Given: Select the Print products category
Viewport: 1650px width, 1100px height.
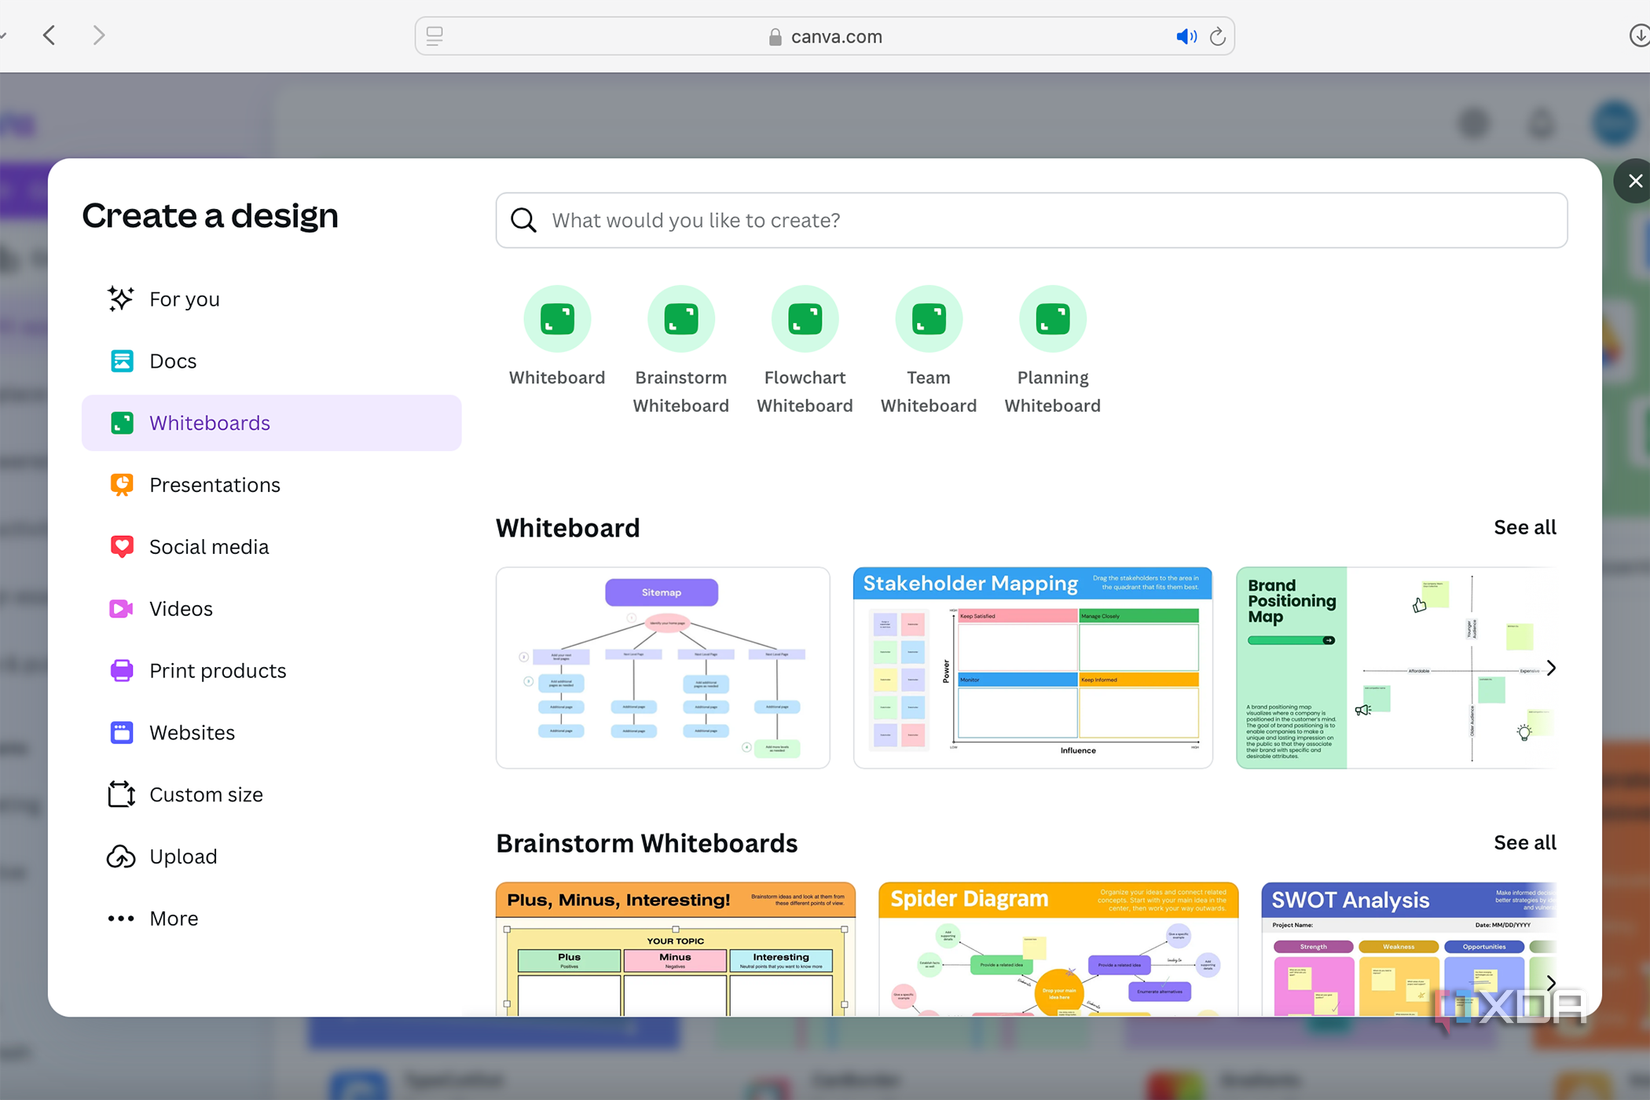Looking at the screenshot, I should tap(271, 671).
